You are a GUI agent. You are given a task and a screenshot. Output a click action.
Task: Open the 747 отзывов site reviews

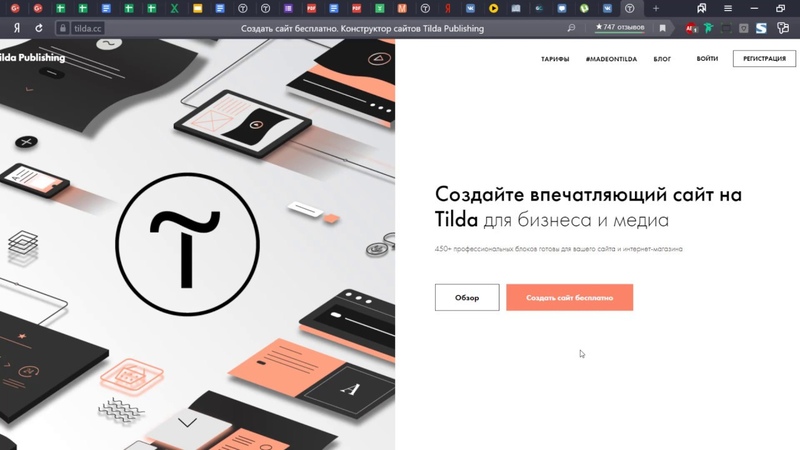pyautogui.click(x=619, y=27)
